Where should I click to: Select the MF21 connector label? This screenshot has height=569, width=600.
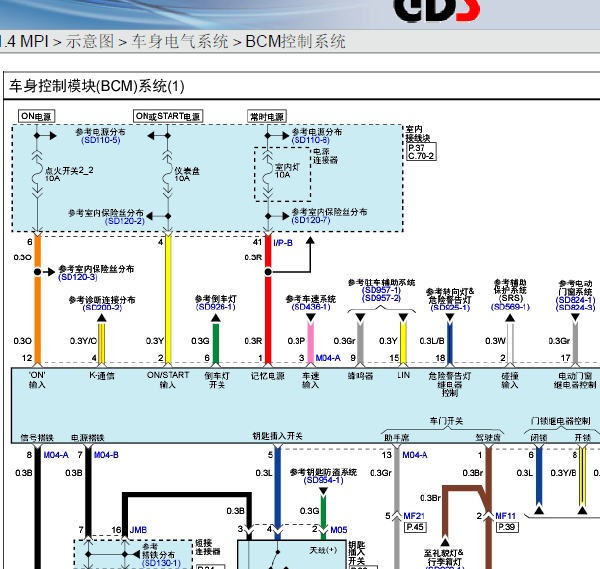point(414,516)
